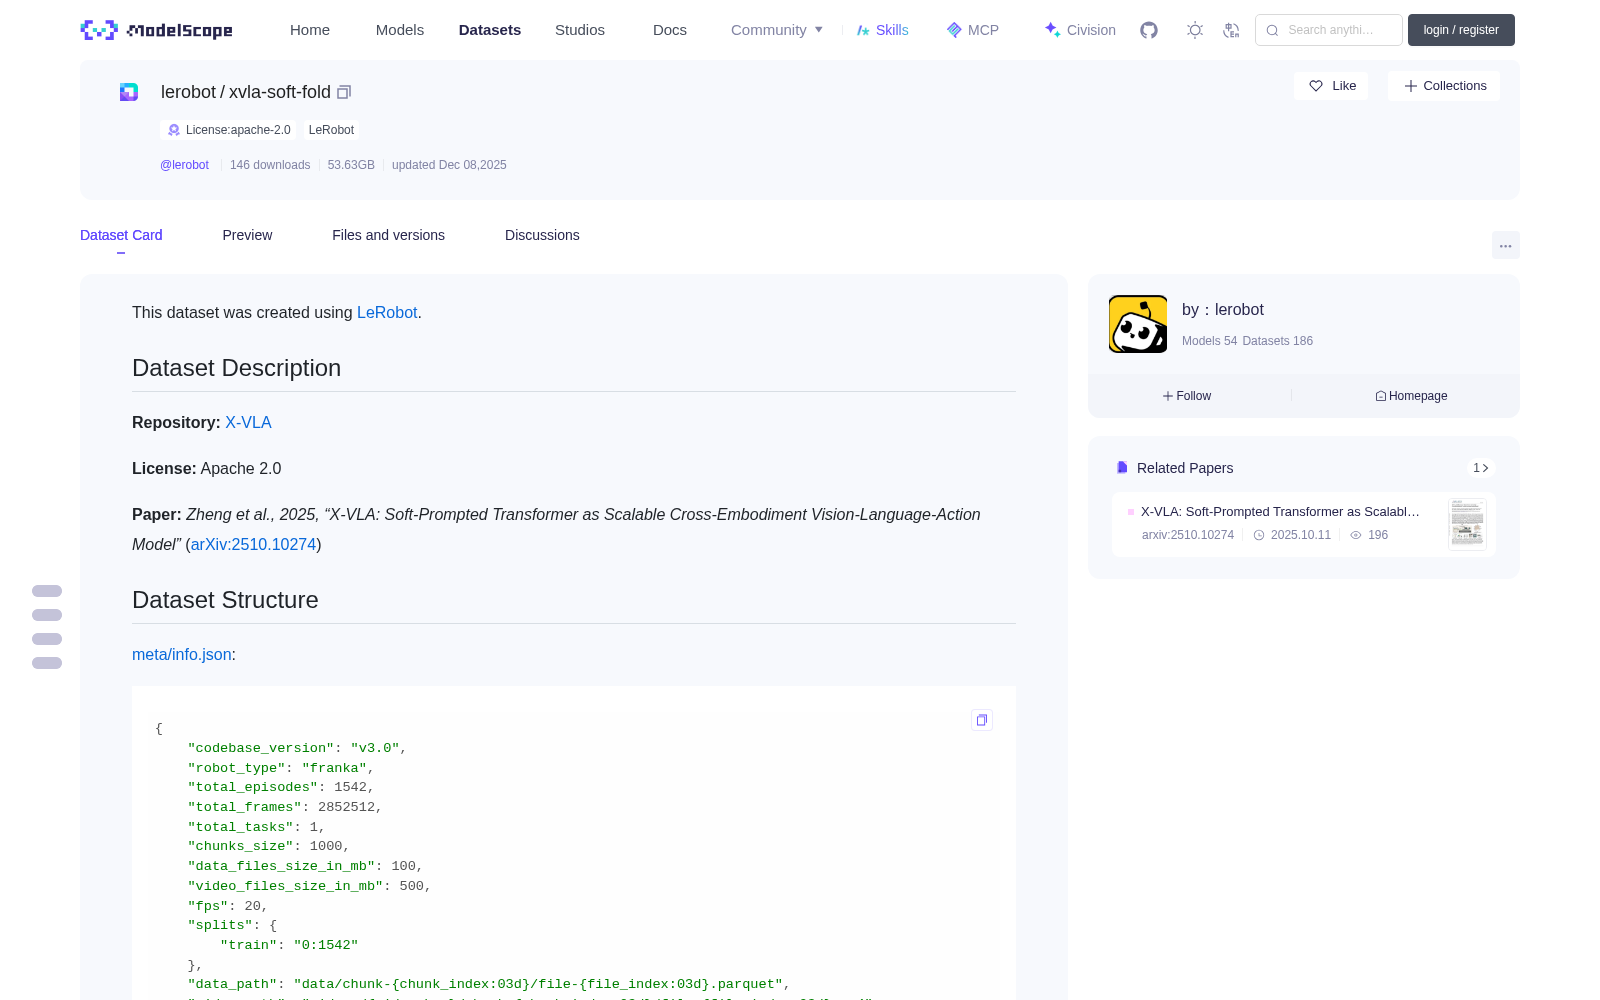The width and height of the screenshot is (1600, 1000).
Task: Focus the search anything input field
Action: (1330, 30)
